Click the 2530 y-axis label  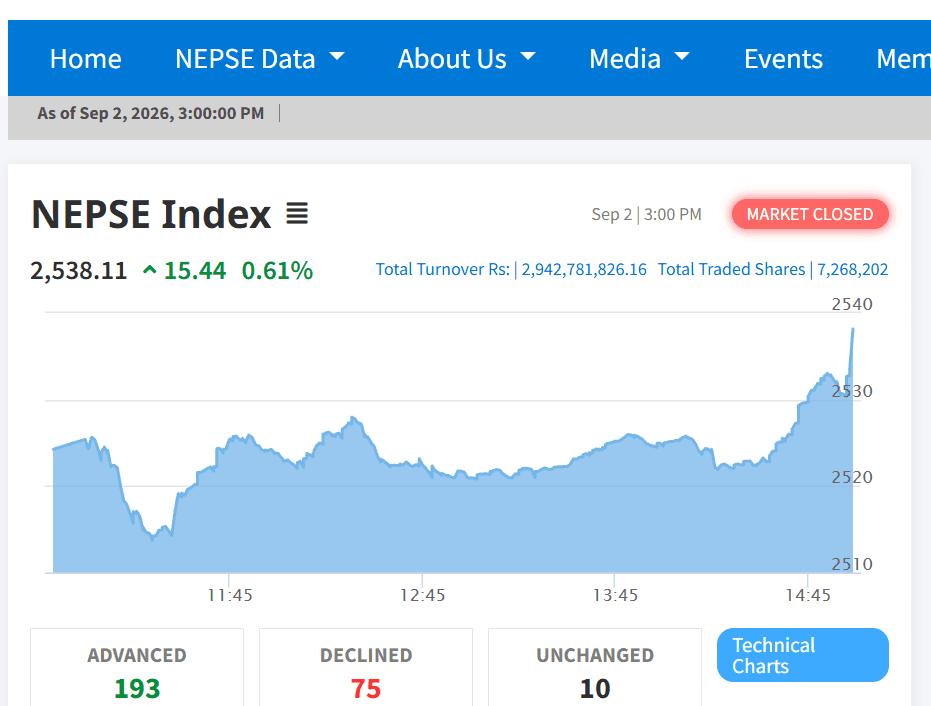(x=852, y=391)
